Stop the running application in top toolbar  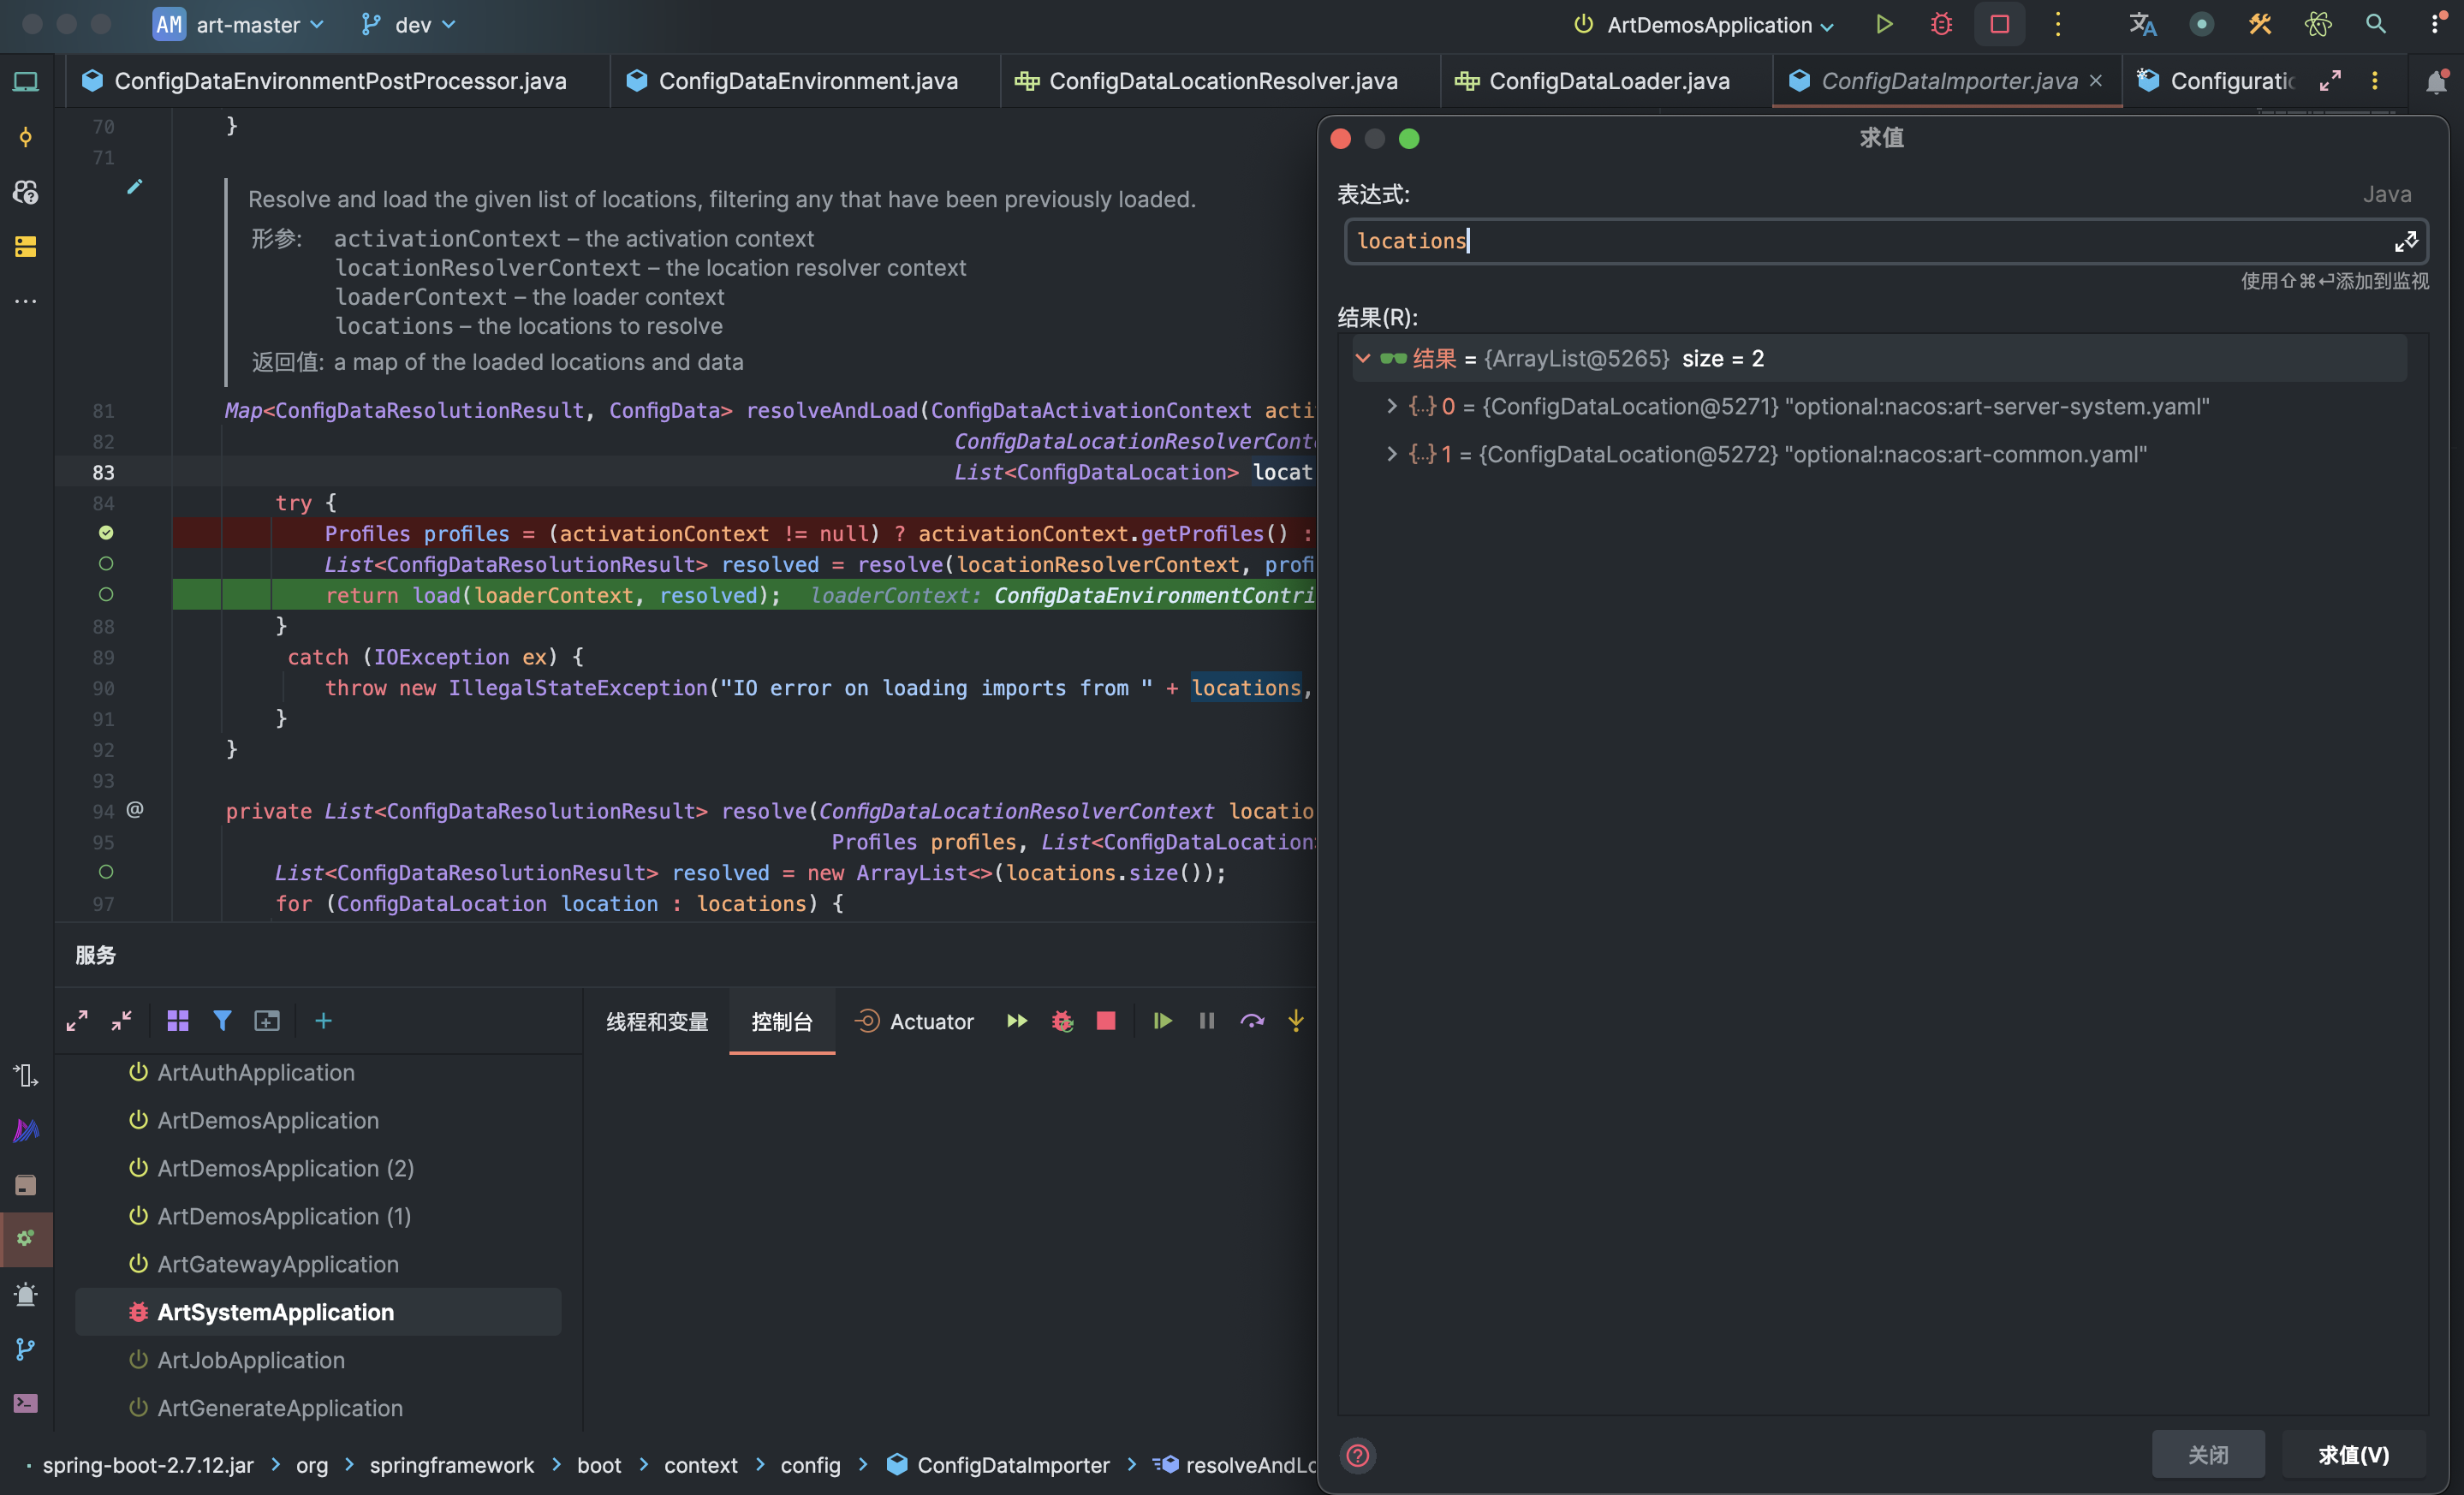(x=1999, y=24)
